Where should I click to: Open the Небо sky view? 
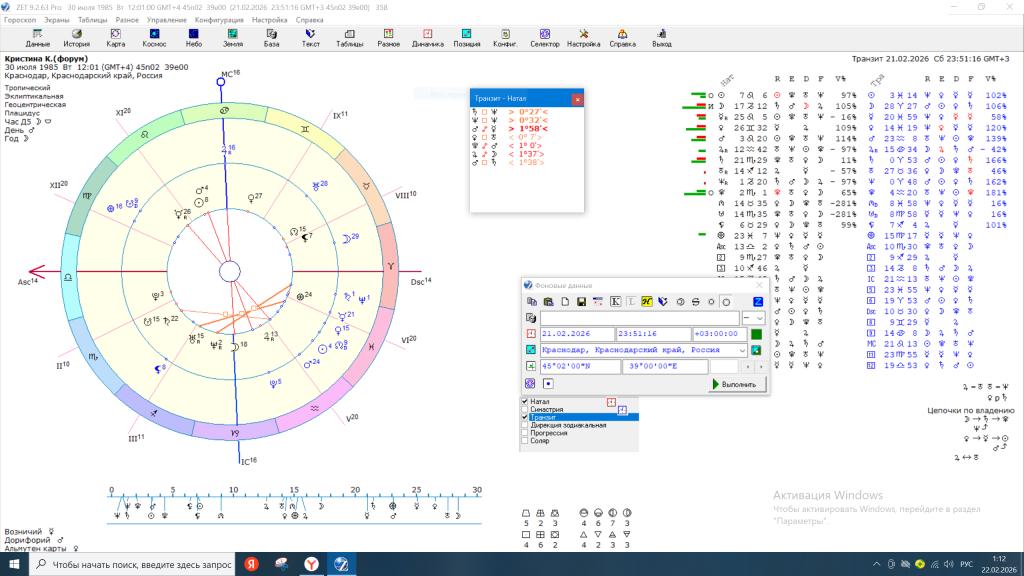pyautogui.click(x=194, y=38)
